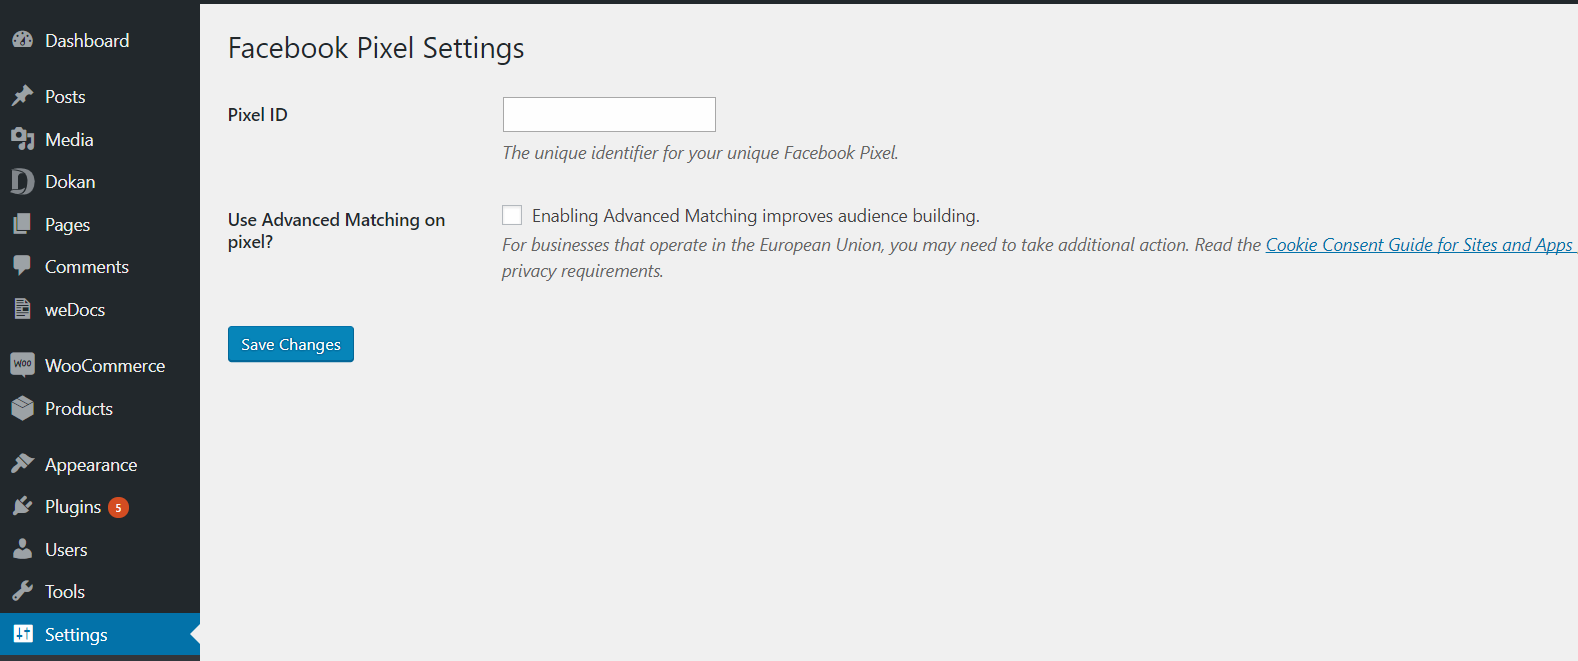Click the Comments speech bubble icon
The image size is (1578, 661).
coord(22,266)
